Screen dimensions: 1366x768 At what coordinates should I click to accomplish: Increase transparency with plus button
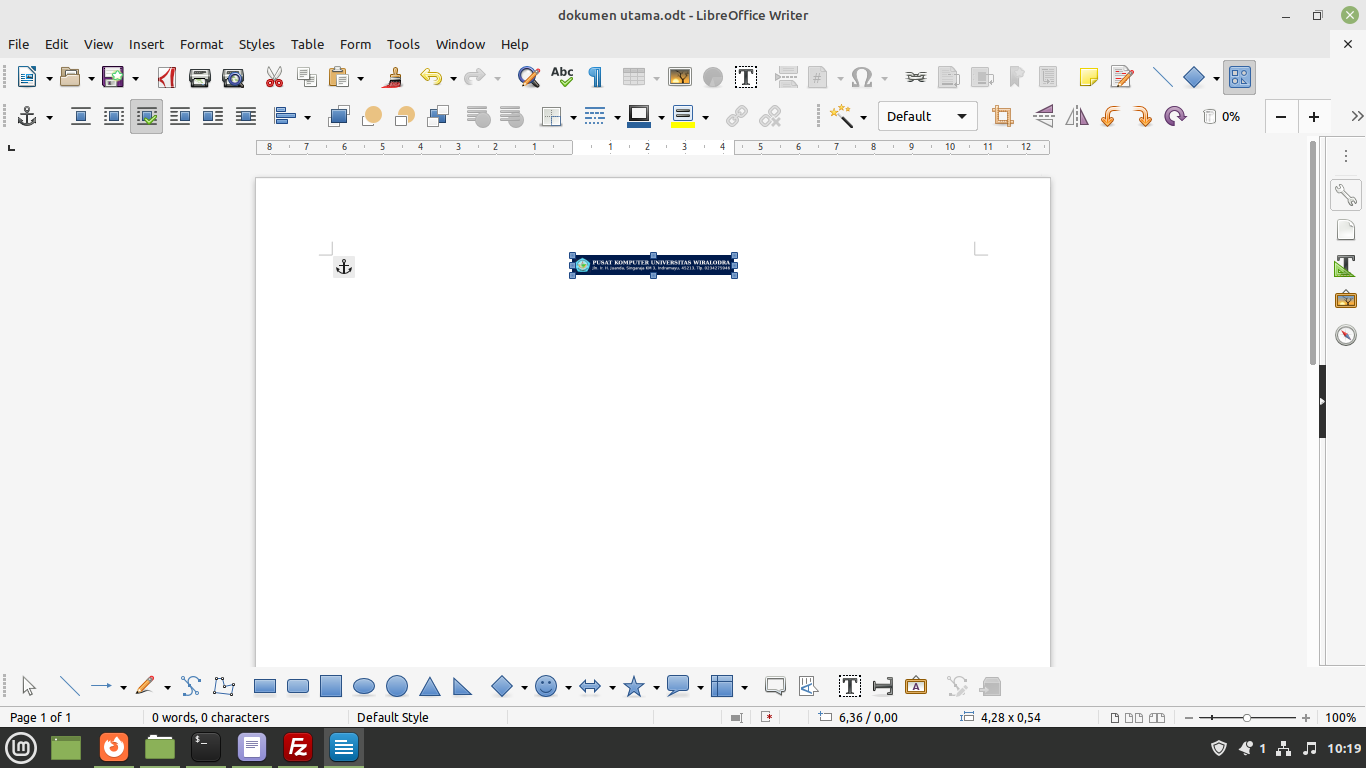click(x=1314, y=117)
